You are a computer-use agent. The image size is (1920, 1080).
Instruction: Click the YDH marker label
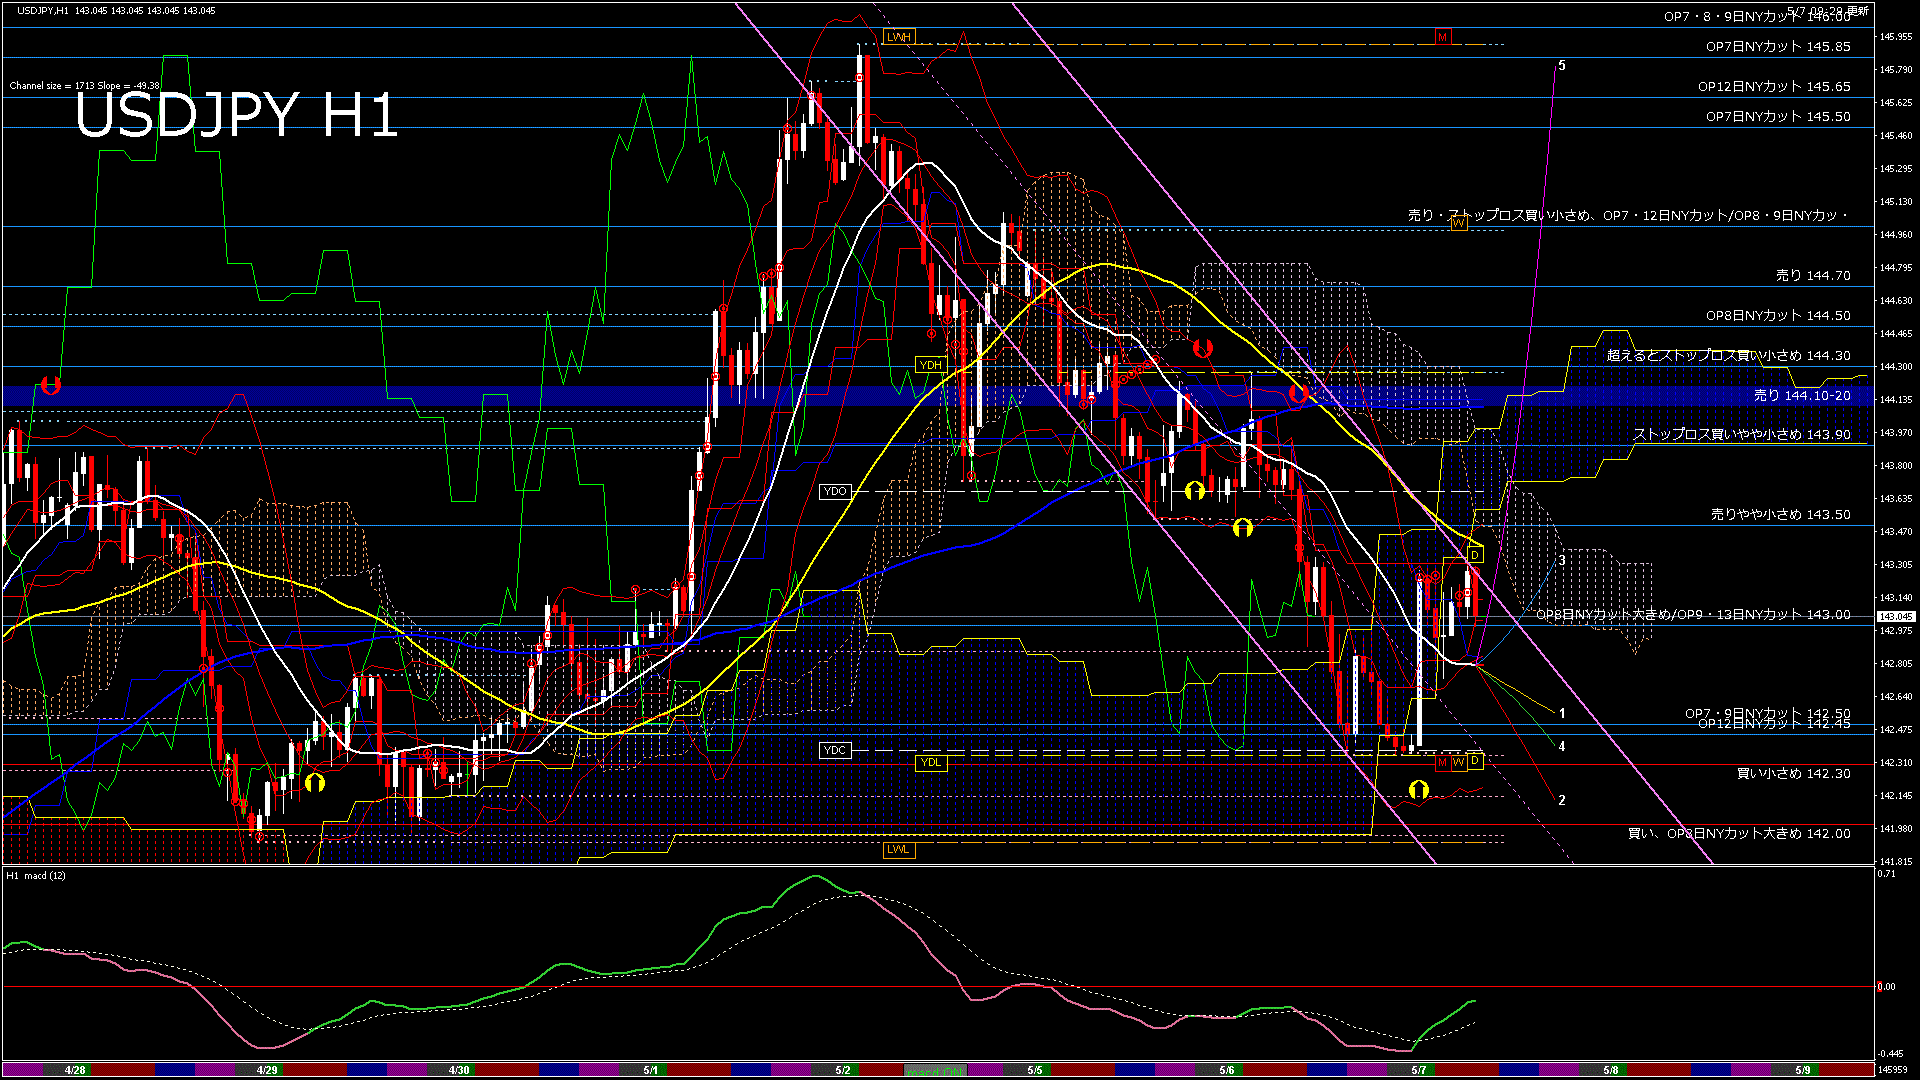click(930, 365)
